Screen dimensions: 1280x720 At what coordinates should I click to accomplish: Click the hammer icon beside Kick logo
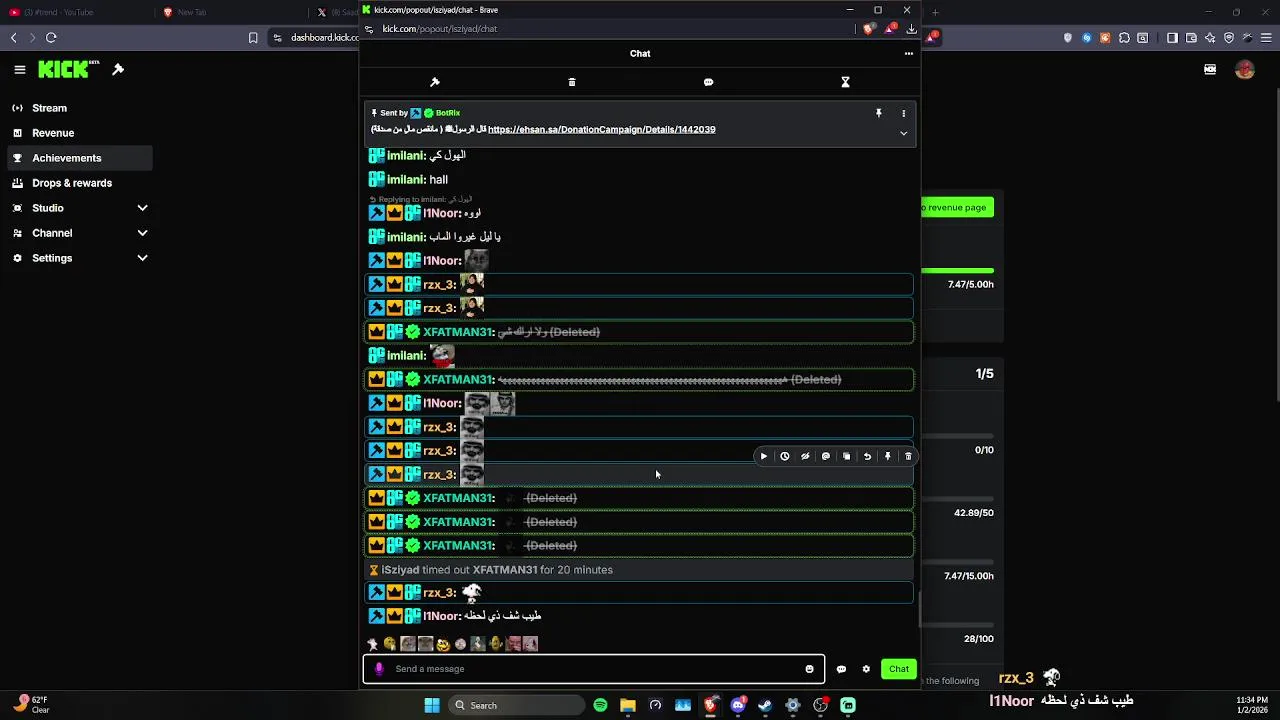118,69
